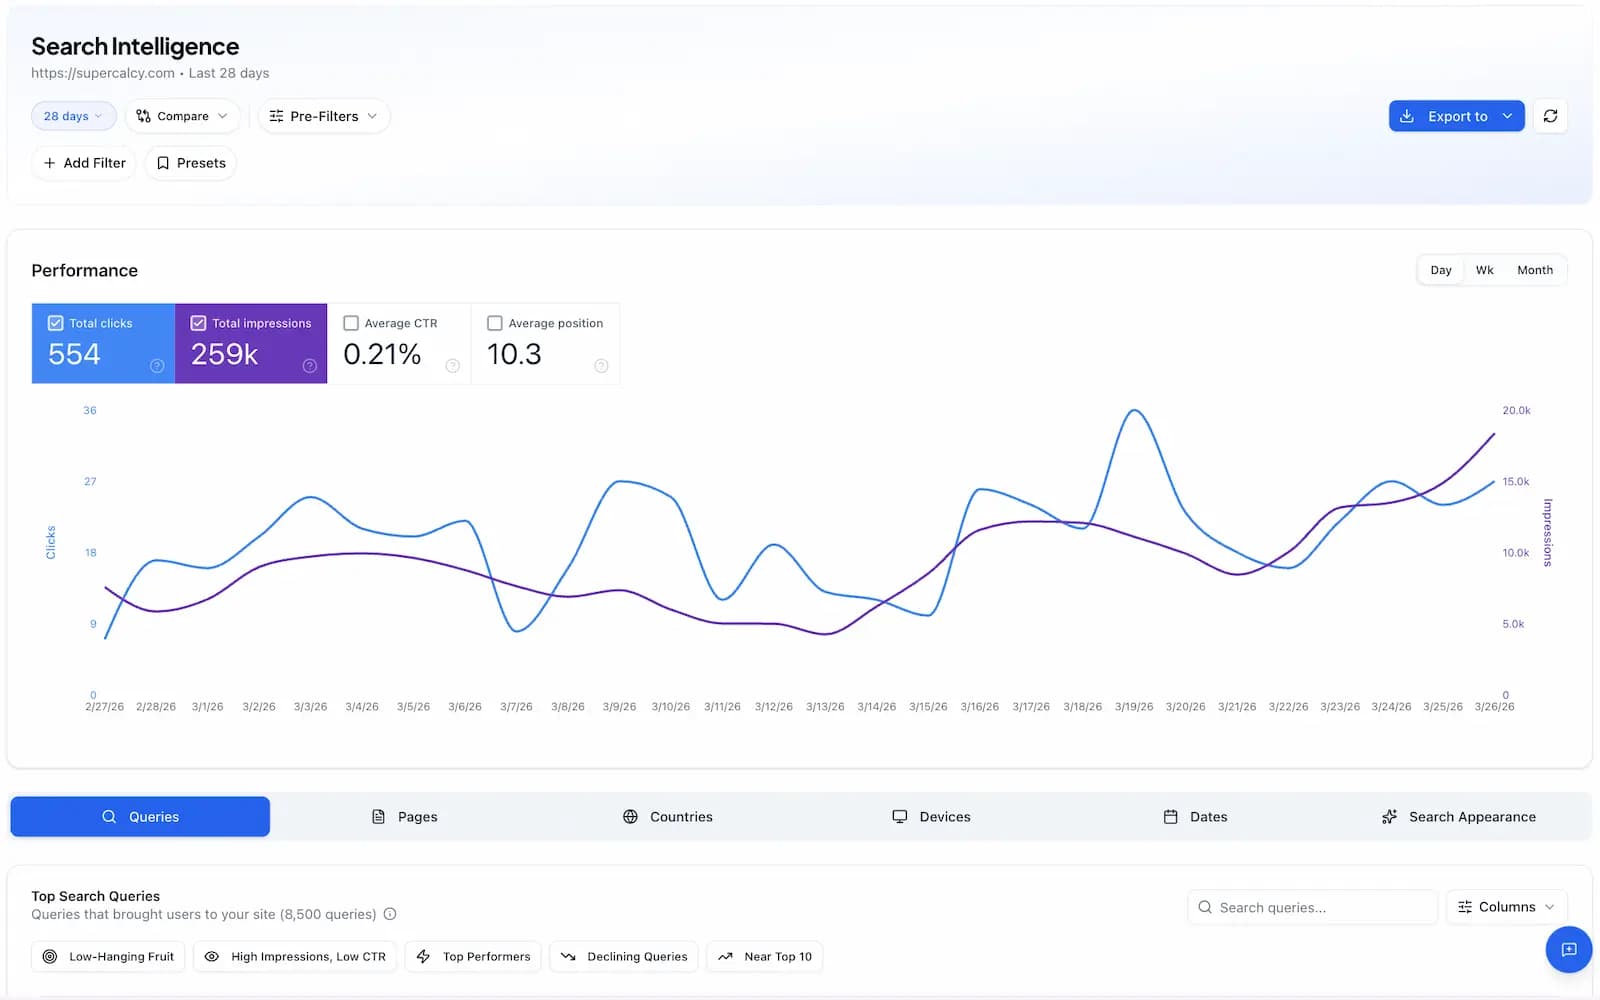
Task: Apply the Top Performers quick filter
Action: [x=473, y=957]
